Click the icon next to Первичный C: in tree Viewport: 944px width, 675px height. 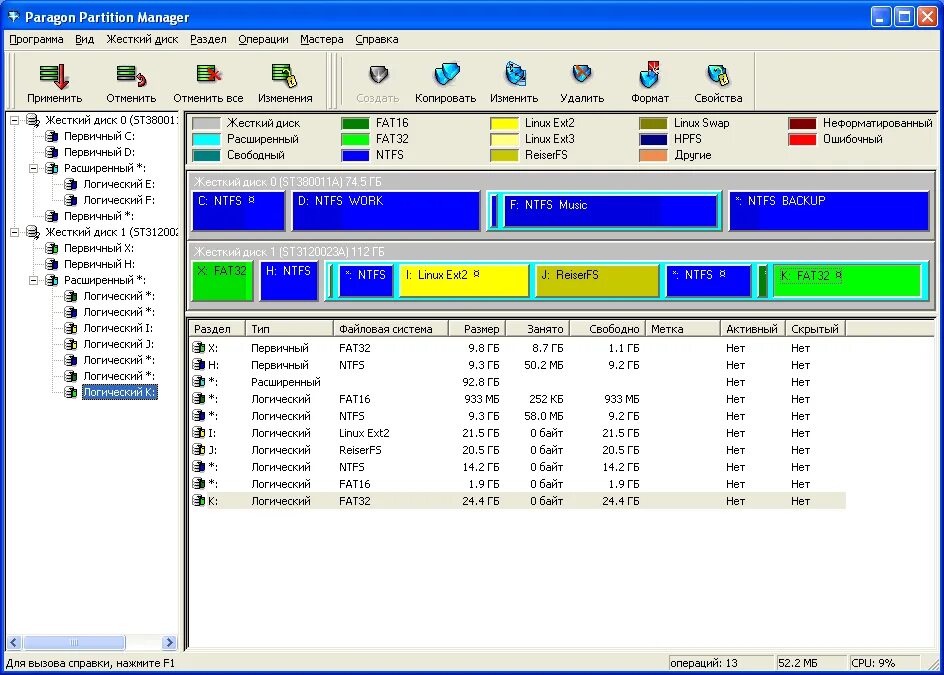(52, 137)
